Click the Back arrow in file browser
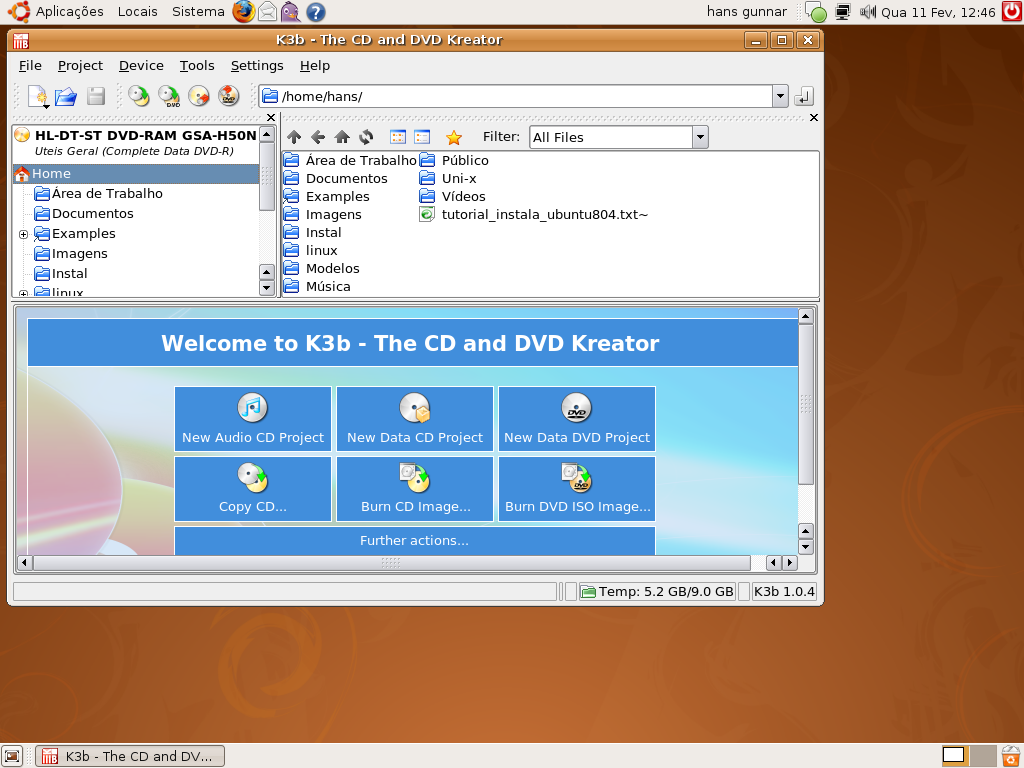This screenshot has width=1024, height=768. tap(318, 137)
